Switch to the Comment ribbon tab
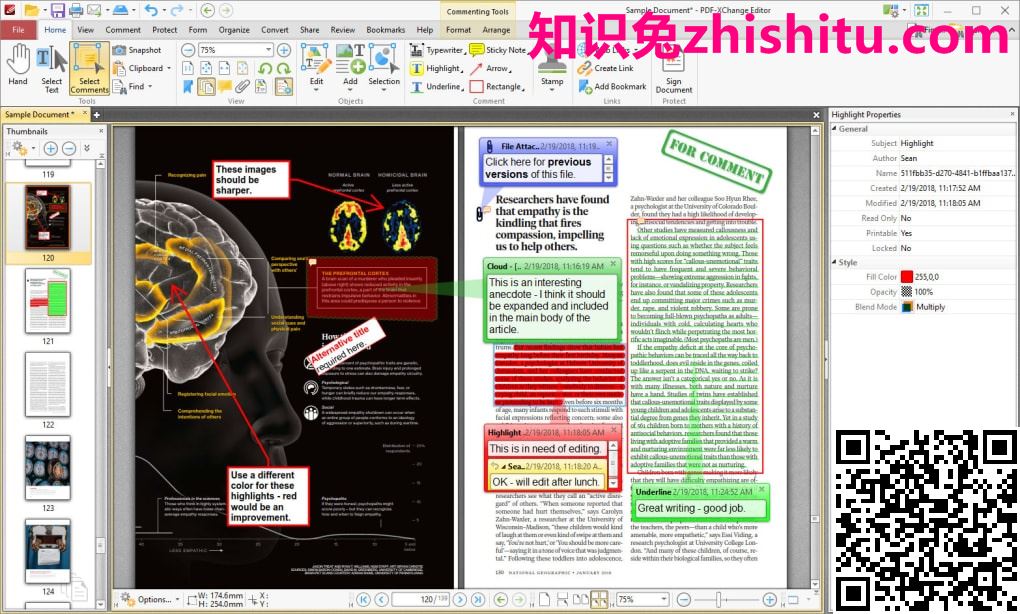 point(123,30)
